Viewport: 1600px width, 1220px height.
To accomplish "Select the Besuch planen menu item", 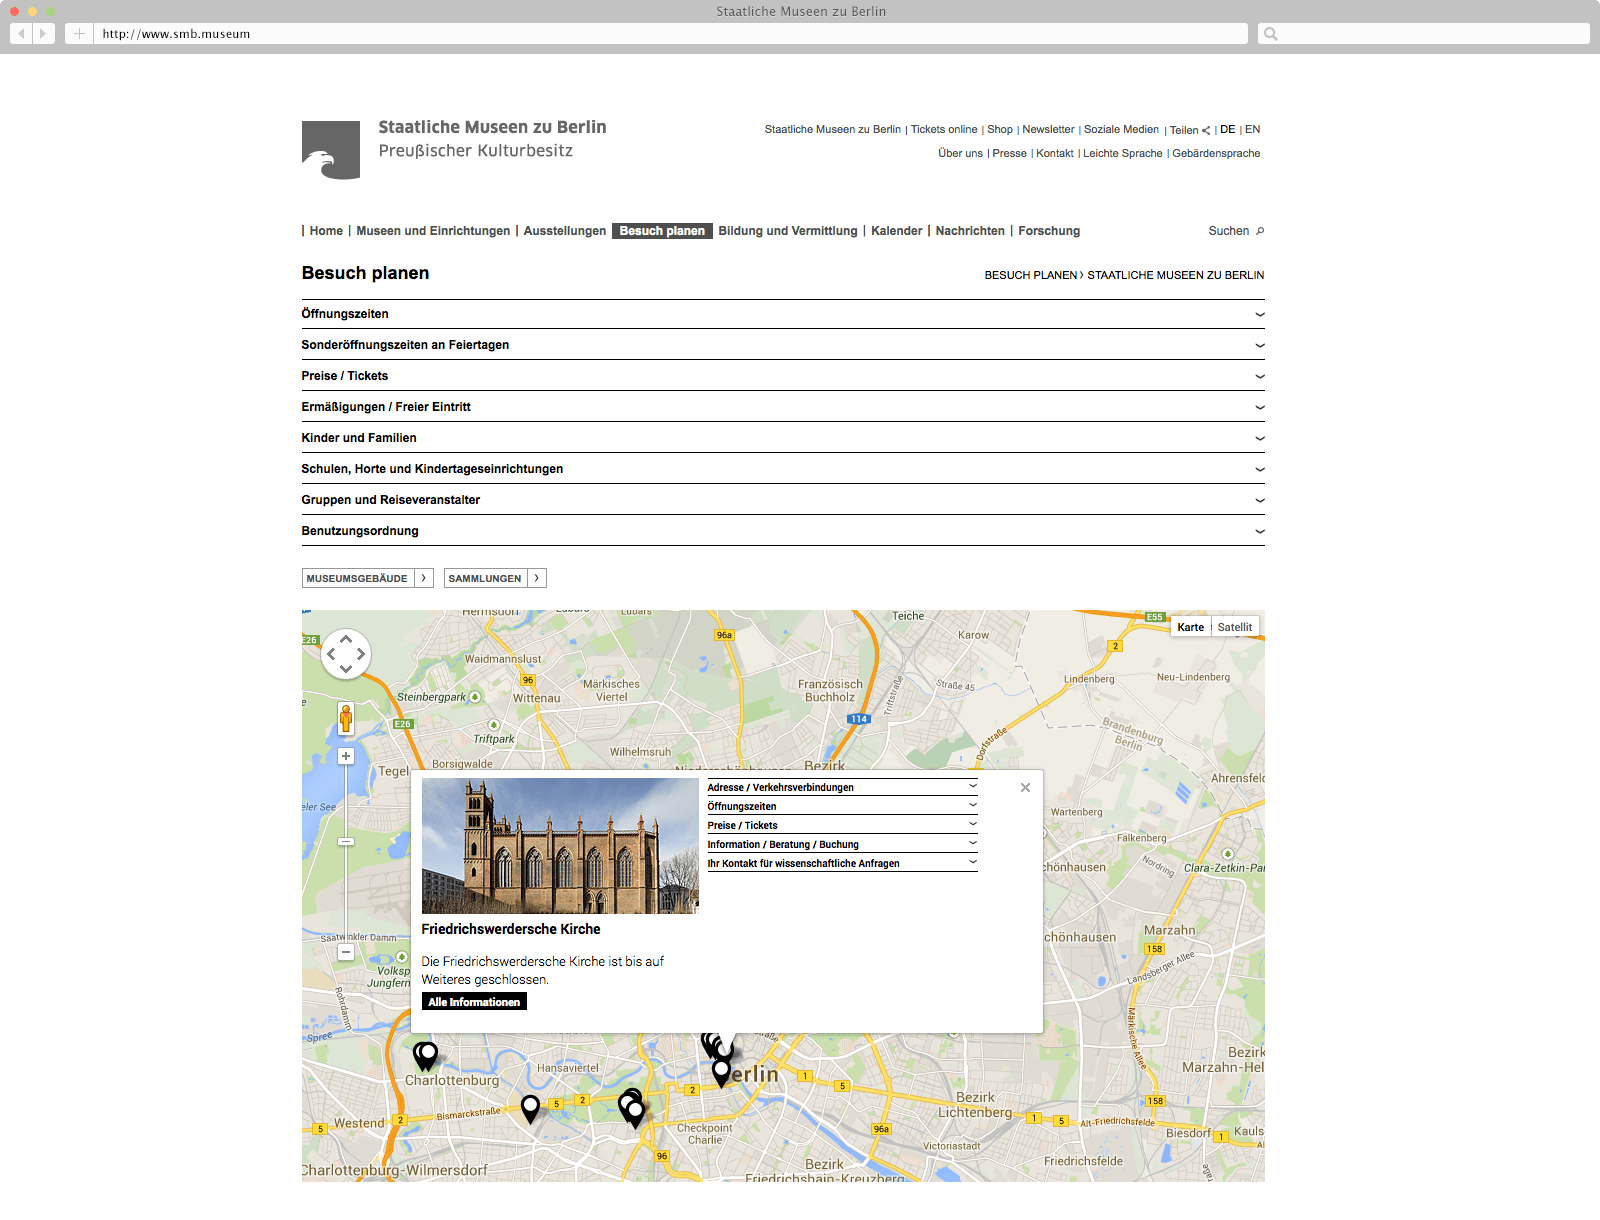I will pos(662,231).
